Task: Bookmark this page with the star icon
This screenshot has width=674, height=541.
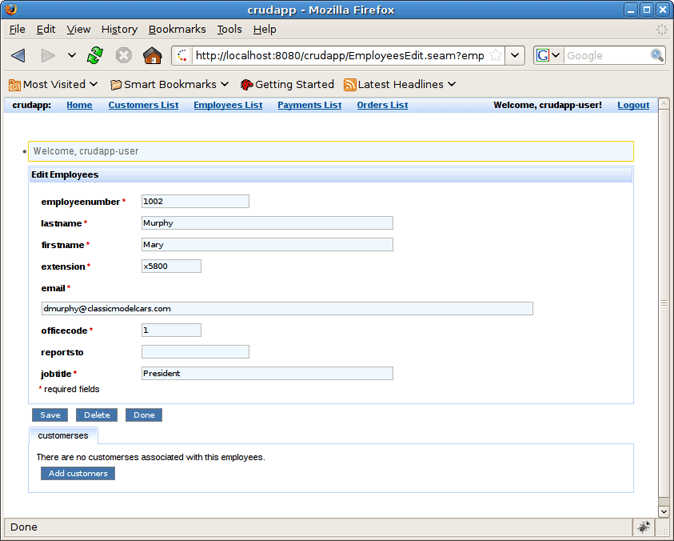Action: 496,56
